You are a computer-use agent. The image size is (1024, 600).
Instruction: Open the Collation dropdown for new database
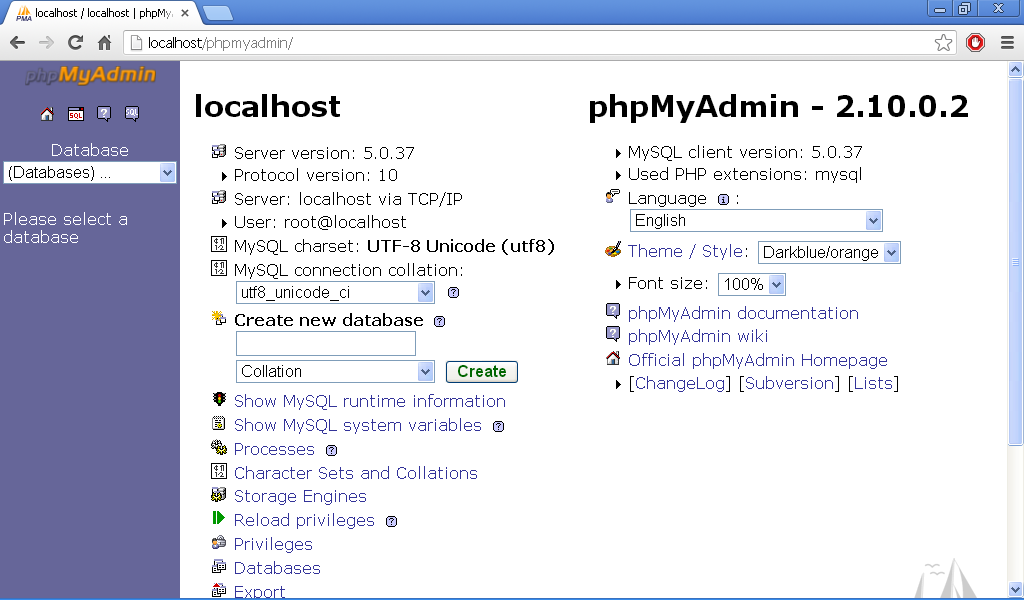pyautogui.click(x=335, y=371)
